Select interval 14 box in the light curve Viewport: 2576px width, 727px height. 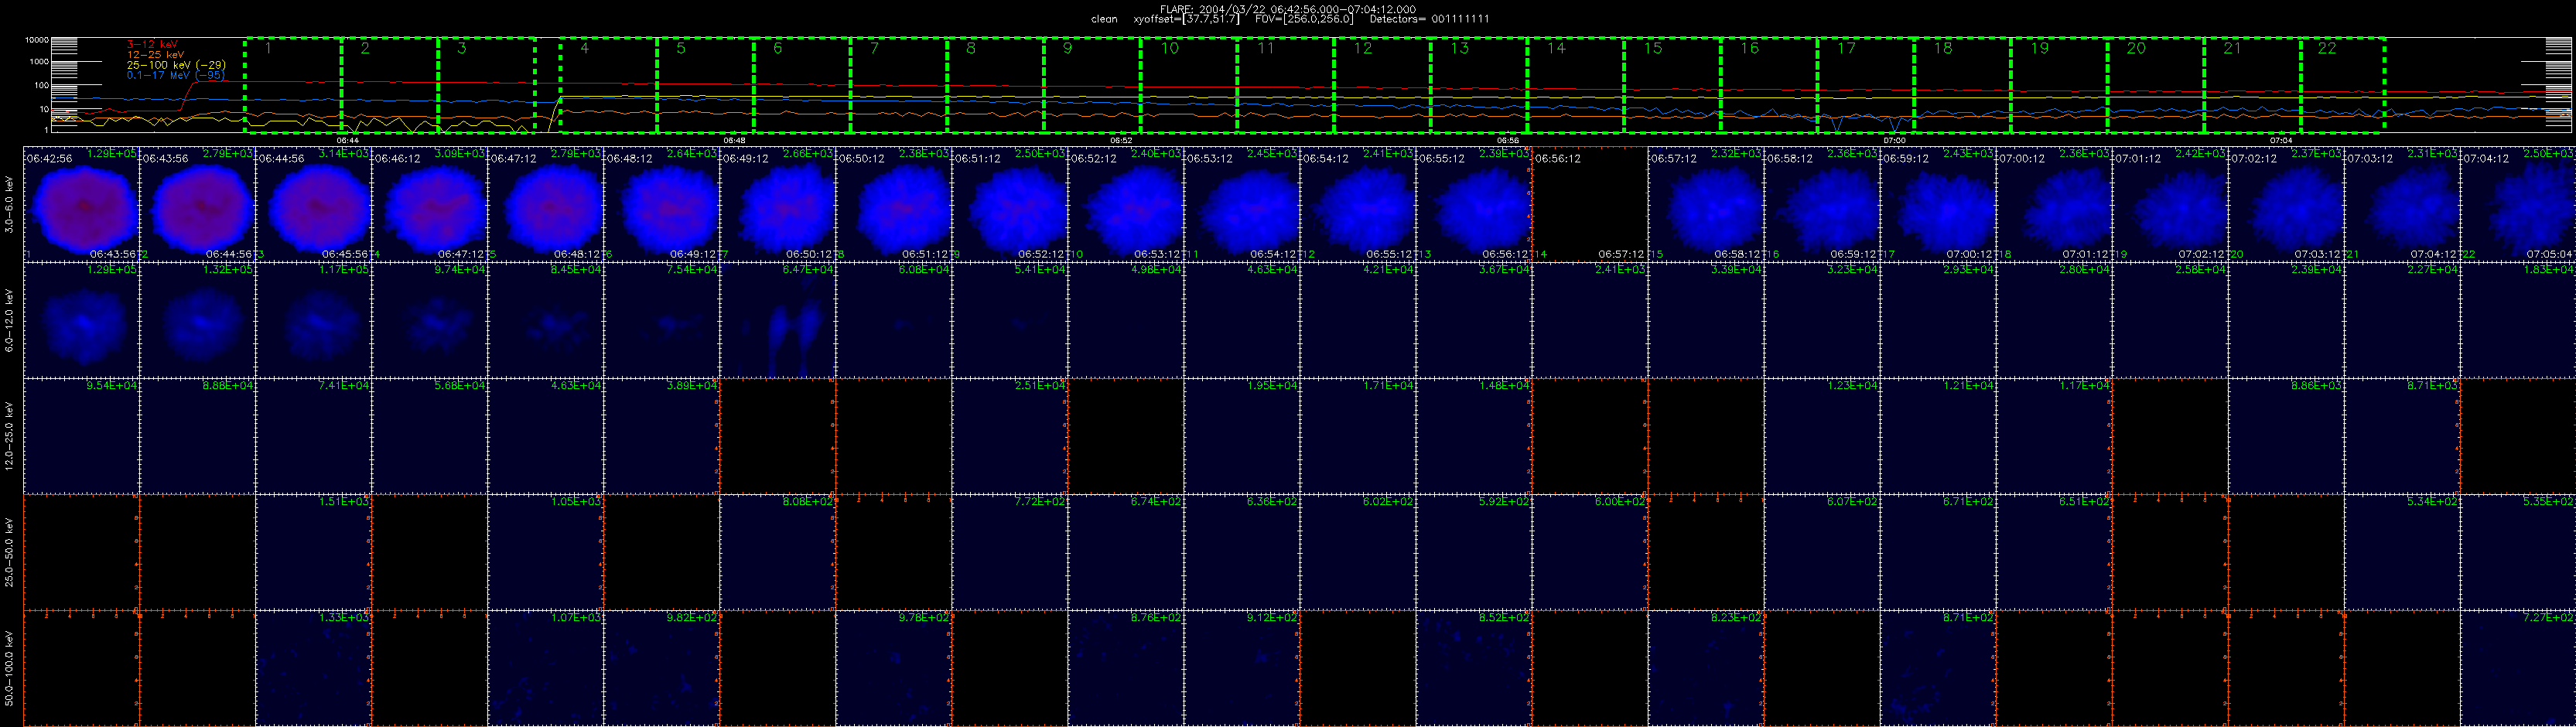pos(1576,85)
